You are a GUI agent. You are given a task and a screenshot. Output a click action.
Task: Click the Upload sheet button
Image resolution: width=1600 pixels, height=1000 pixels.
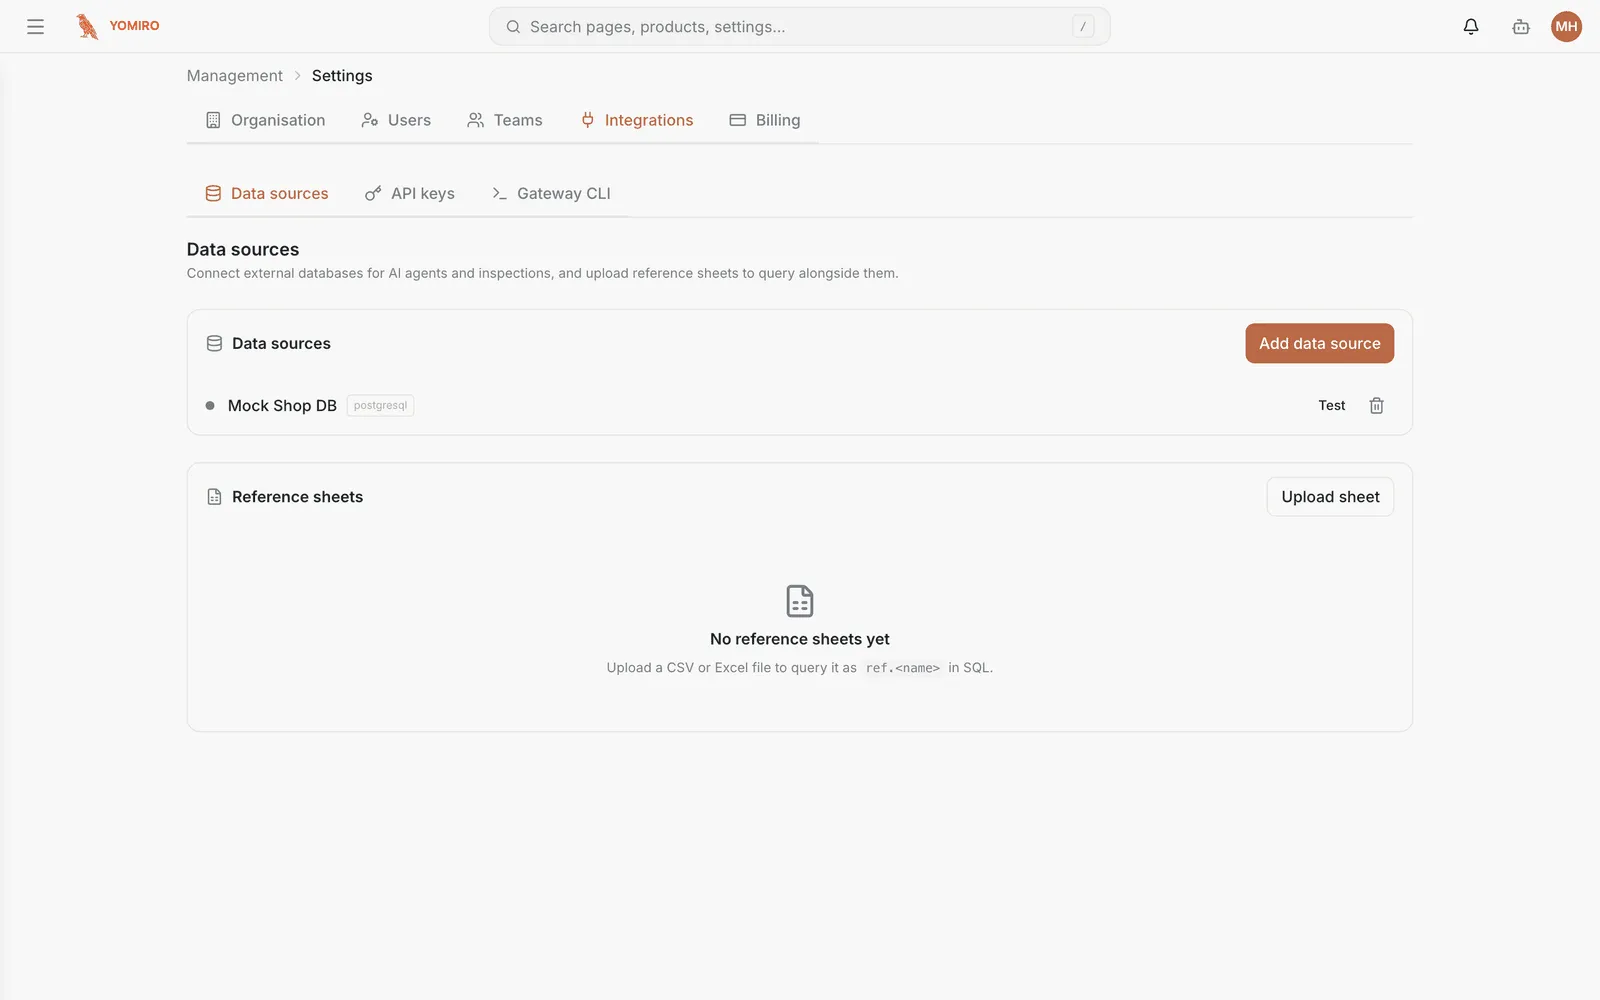click(1330, 497)
